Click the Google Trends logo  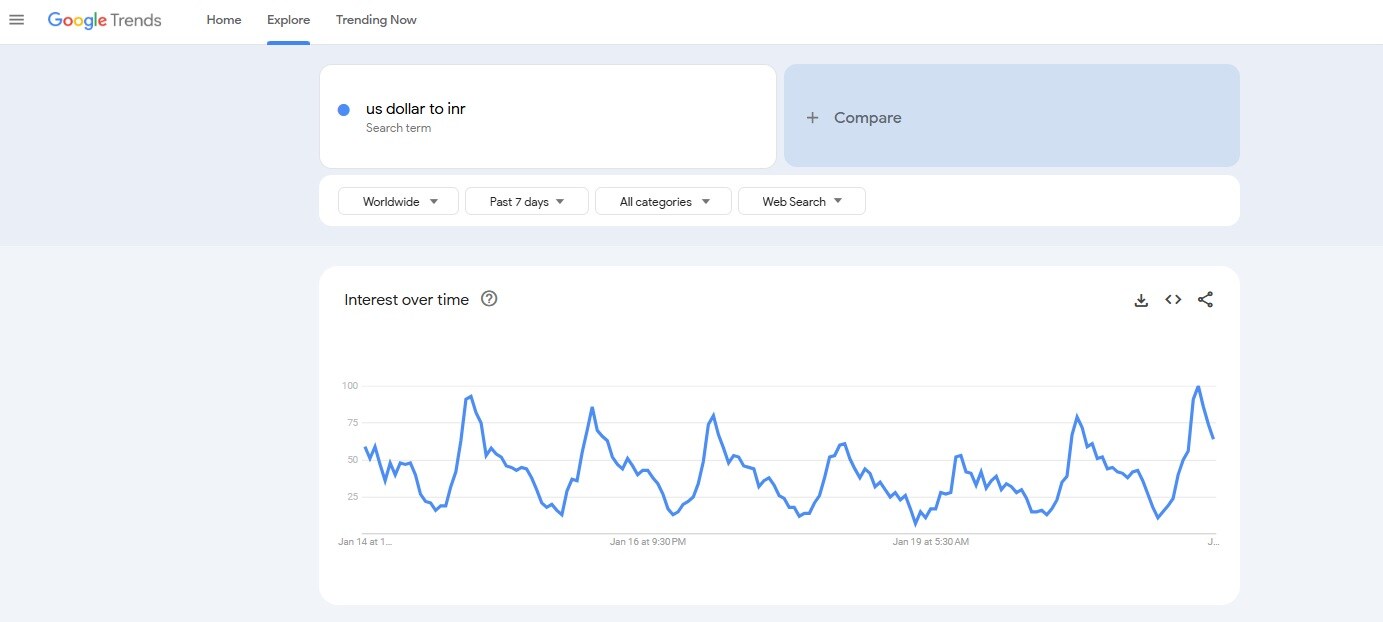point(104,20)
